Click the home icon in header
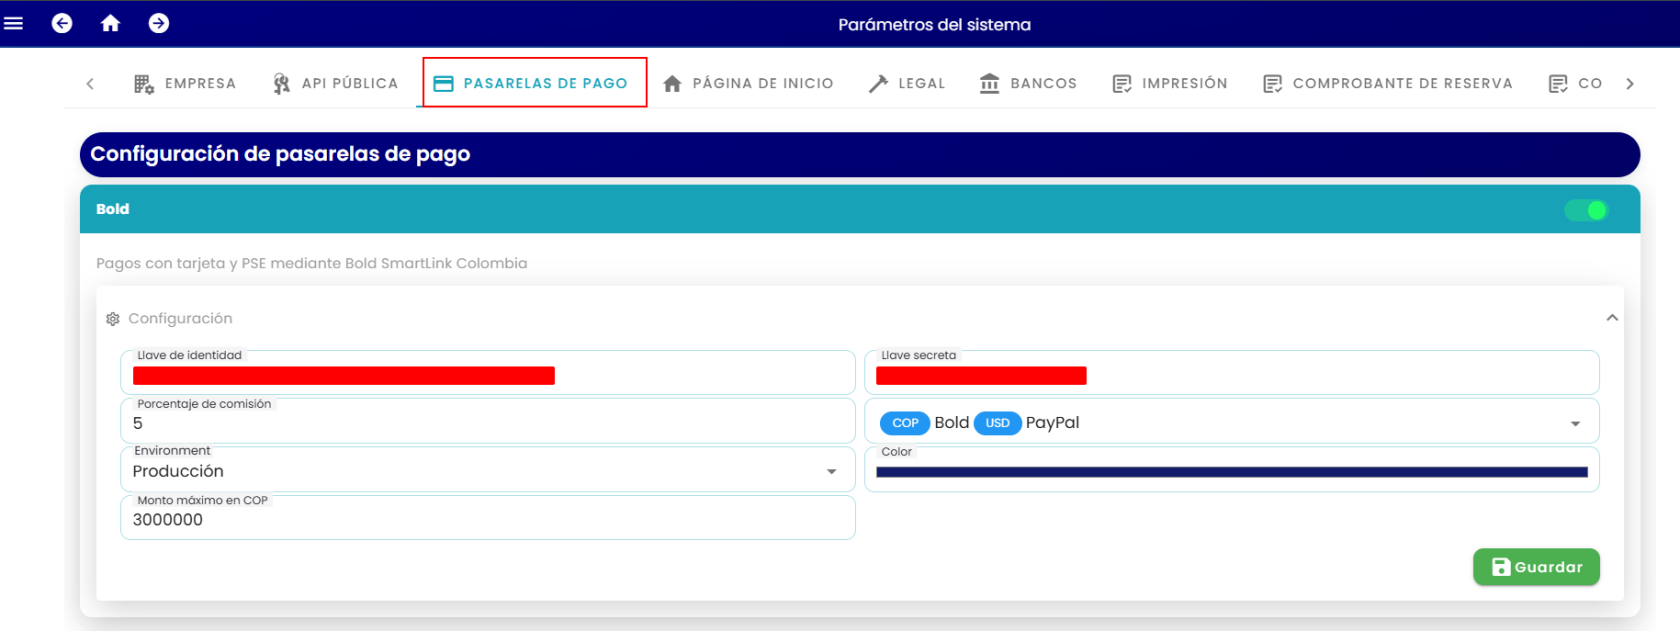Screen dimensions: 1680x631 (x=110, y=23)
